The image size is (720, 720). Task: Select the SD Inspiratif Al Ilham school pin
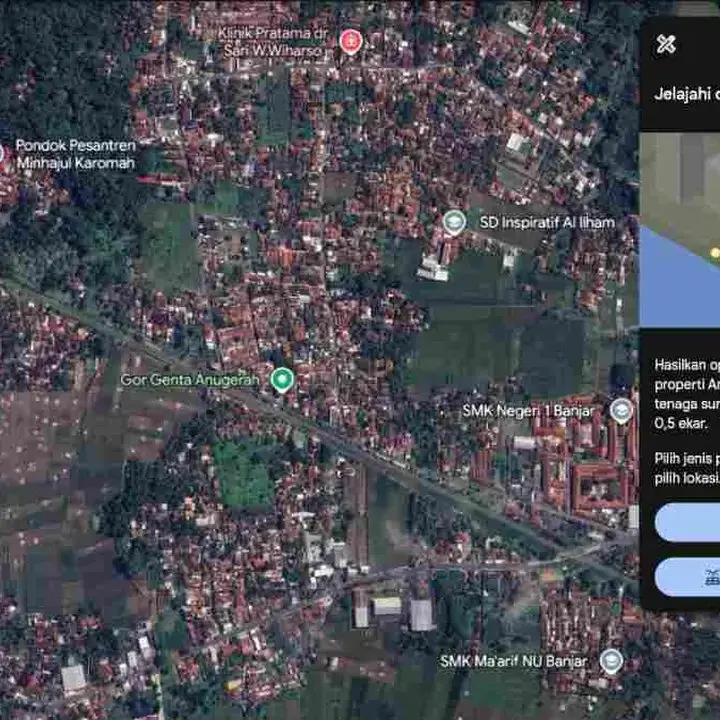click(455, 222)
